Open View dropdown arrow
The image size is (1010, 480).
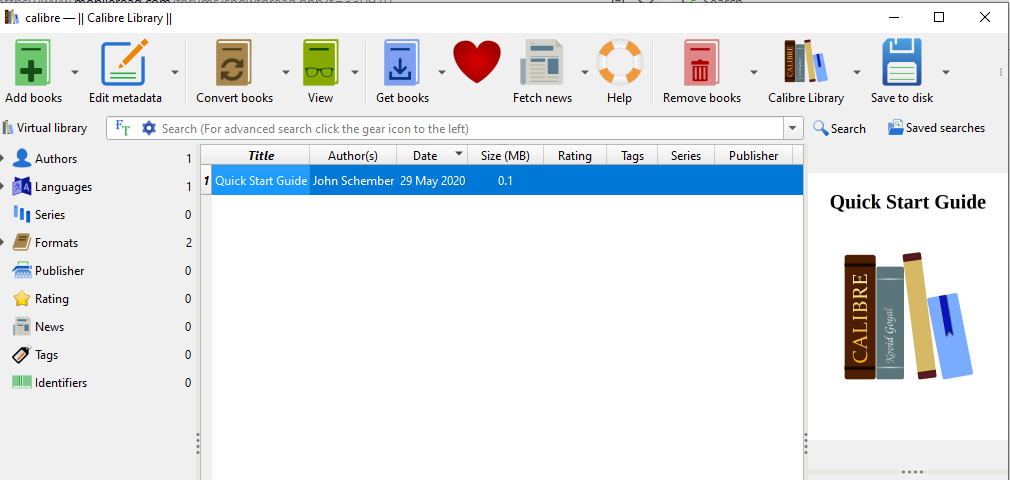(x=355, y=72)
